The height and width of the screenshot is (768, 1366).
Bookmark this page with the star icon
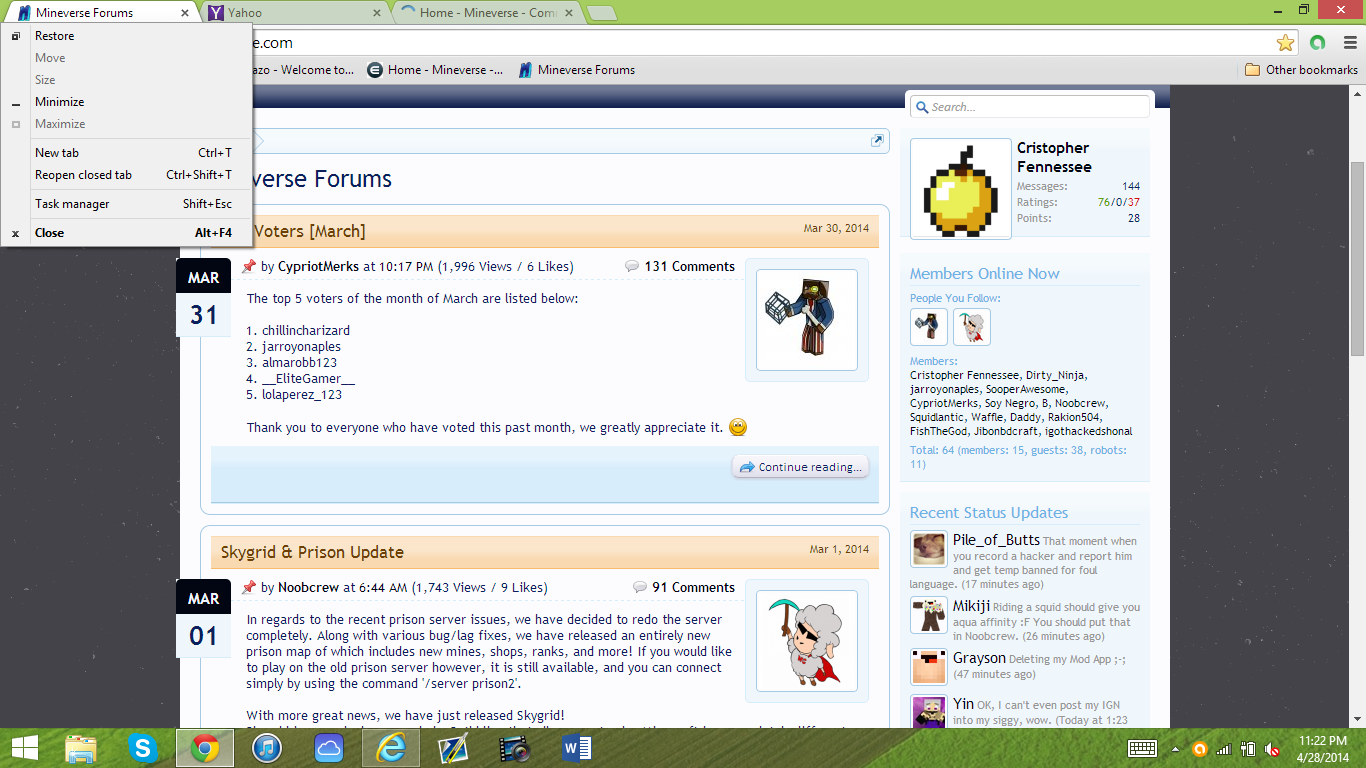[1285, 43]
